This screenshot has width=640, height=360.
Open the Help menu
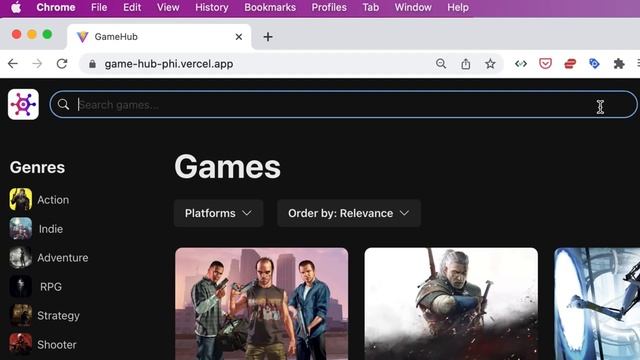[x=458, y=7]
